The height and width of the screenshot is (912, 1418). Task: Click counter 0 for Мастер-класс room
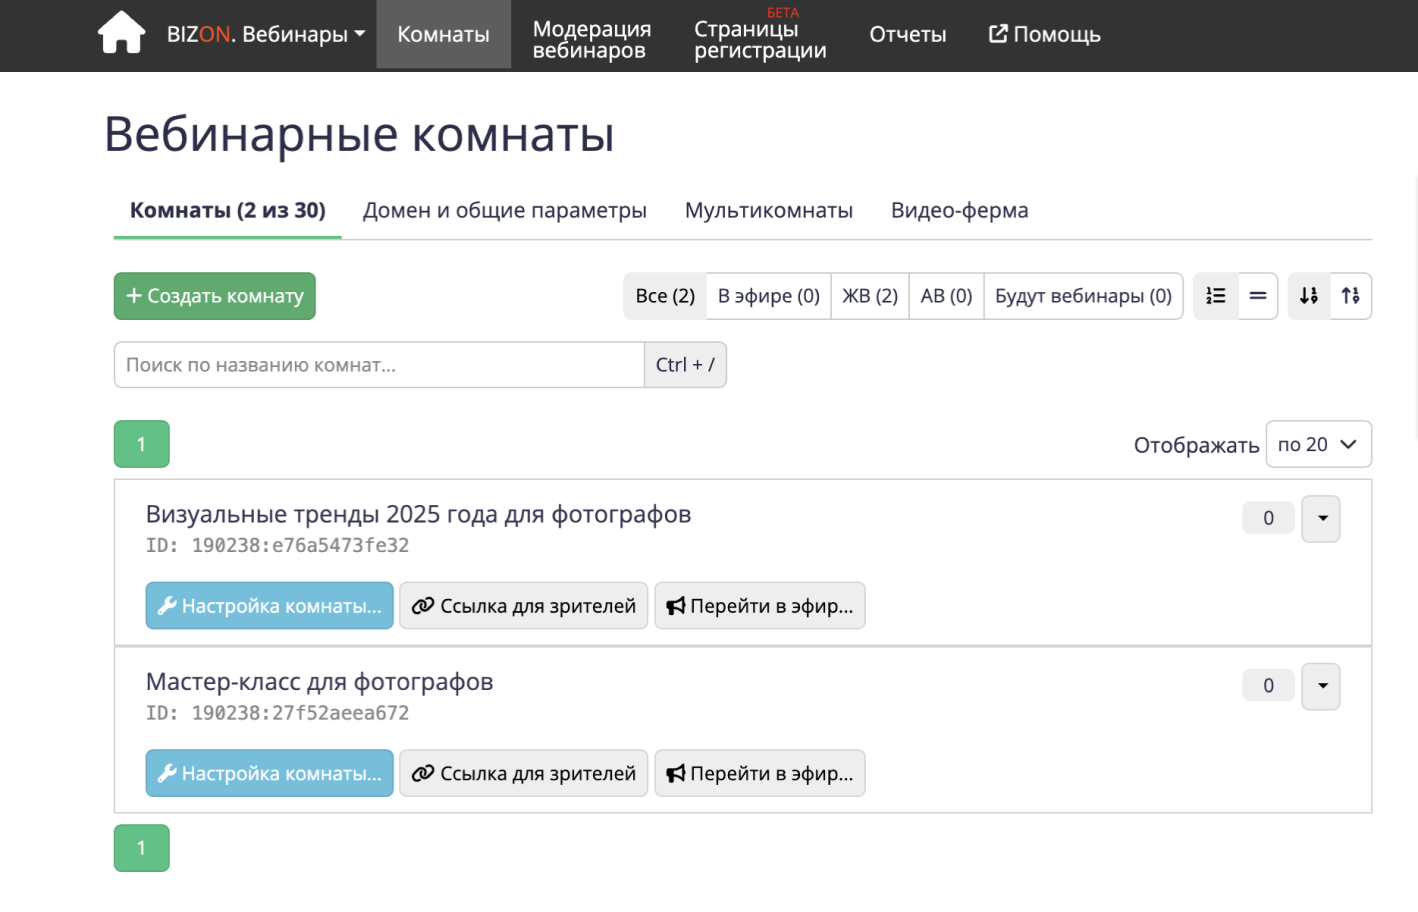click(x=1268, y=686)
